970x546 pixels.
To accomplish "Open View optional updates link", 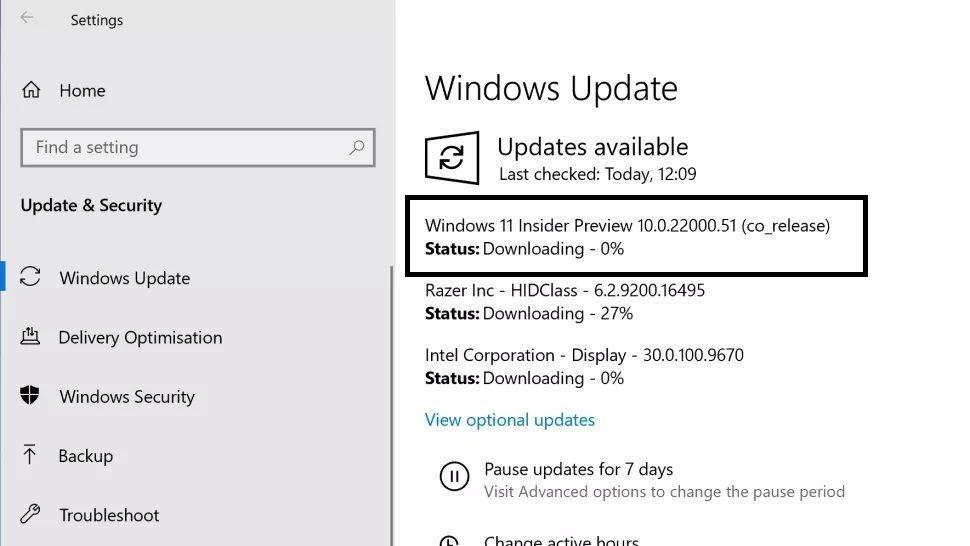I will pos(510,420).
